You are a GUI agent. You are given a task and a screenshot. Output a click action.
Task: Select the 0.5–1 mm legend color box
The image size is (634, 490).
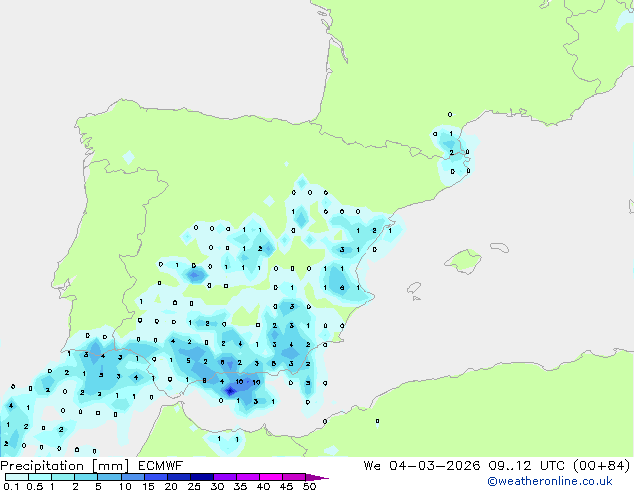coord(40,477)
